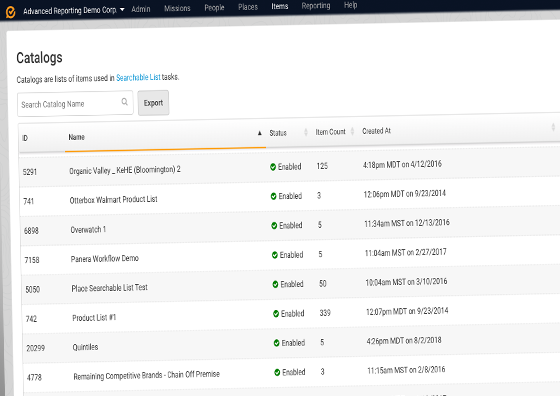Viewport: 560px width, 396px height.
Task: Open the Quintiles catalog
Action: 85,347
